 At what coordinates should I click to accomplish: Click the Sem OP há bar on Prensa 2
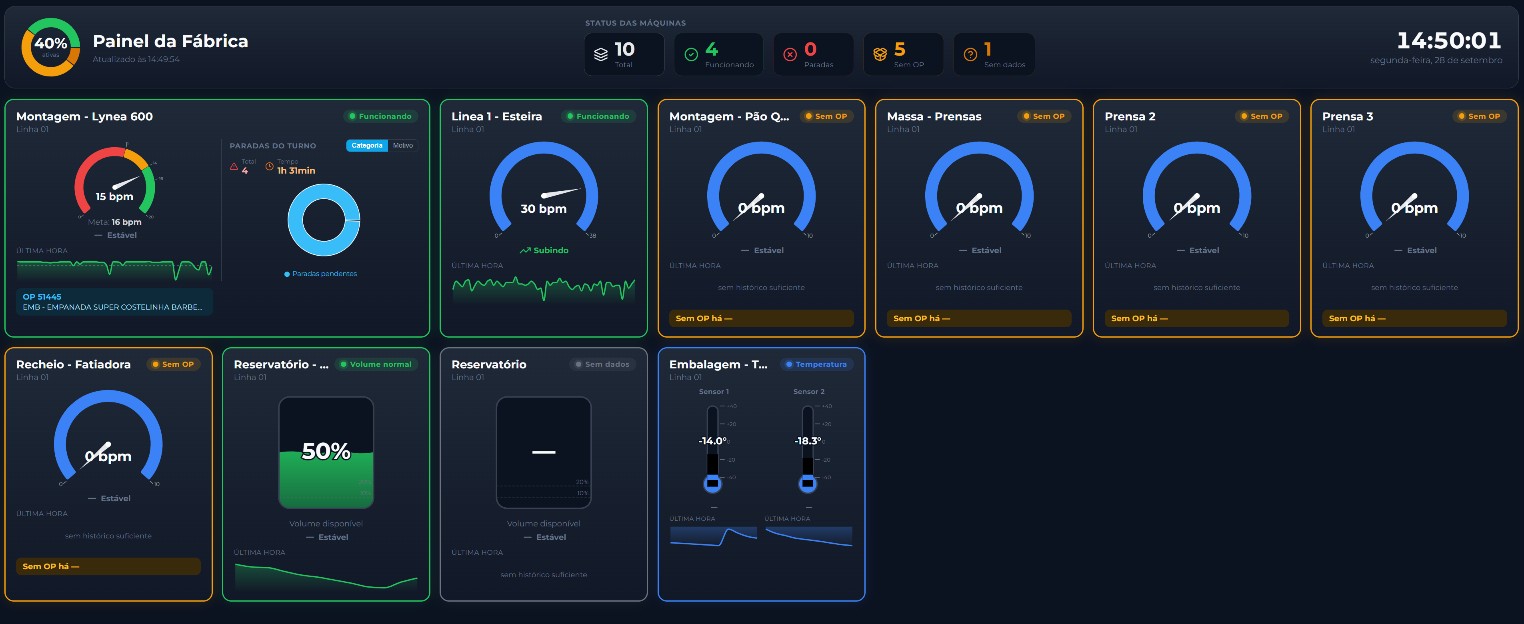[x=1197, y=319]
